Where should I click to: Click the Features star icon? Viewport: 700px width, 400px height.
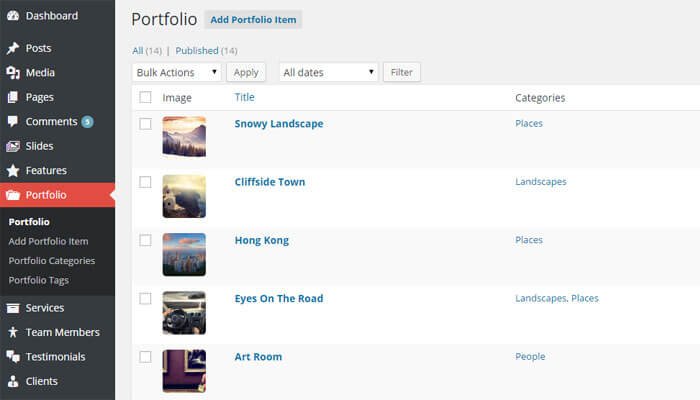click(12, 171)
